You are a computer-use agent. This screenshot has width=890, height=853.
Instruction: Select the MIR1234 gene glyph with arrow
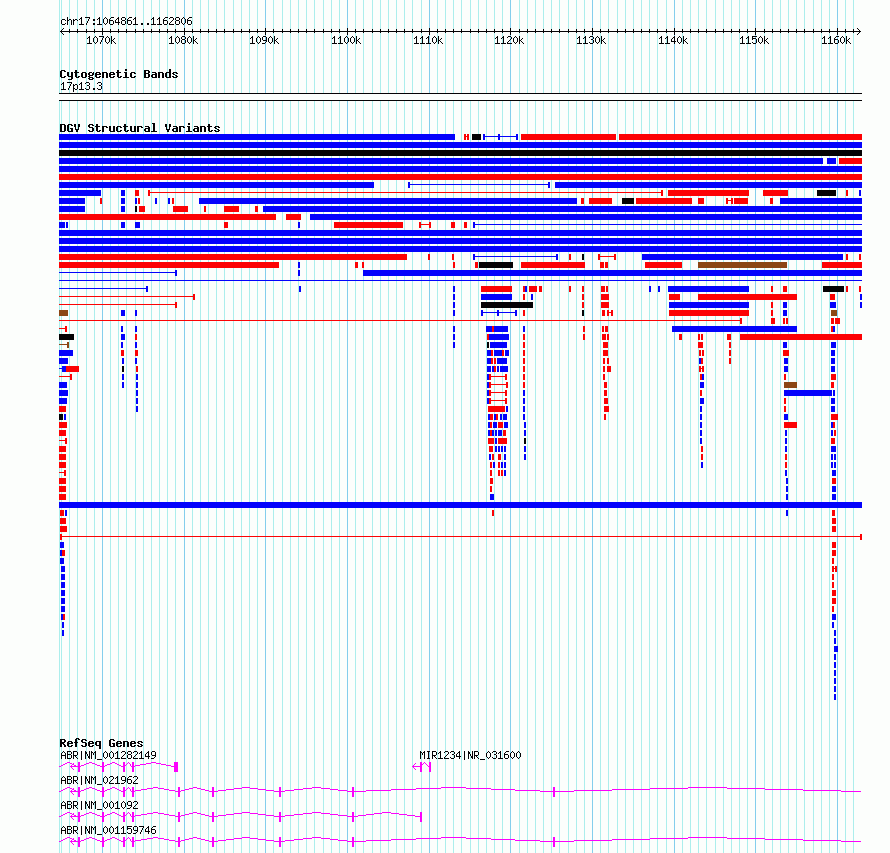pyautogui.click(x=422, y=767)
